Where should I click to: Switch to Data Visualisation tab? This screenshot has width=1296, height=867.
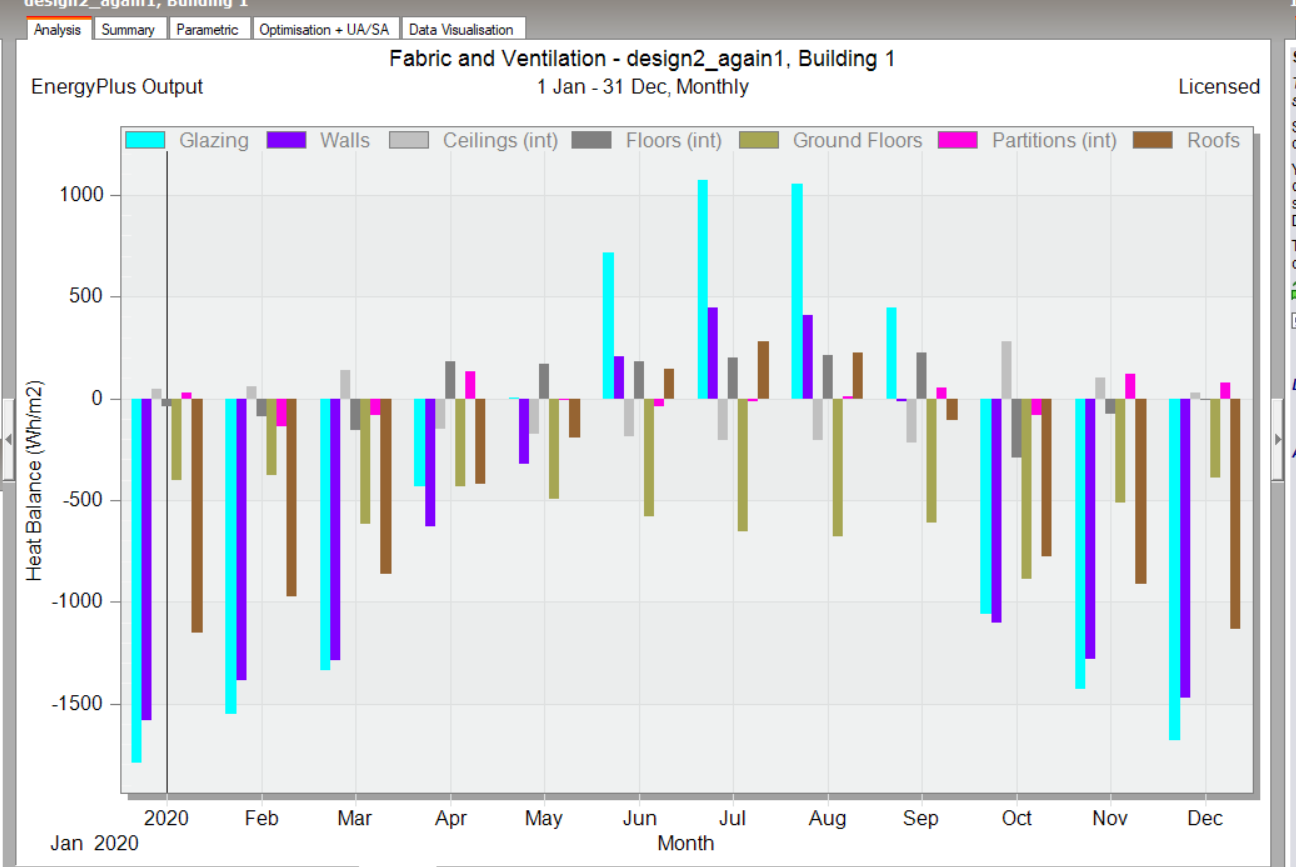[x=461, y=29]
